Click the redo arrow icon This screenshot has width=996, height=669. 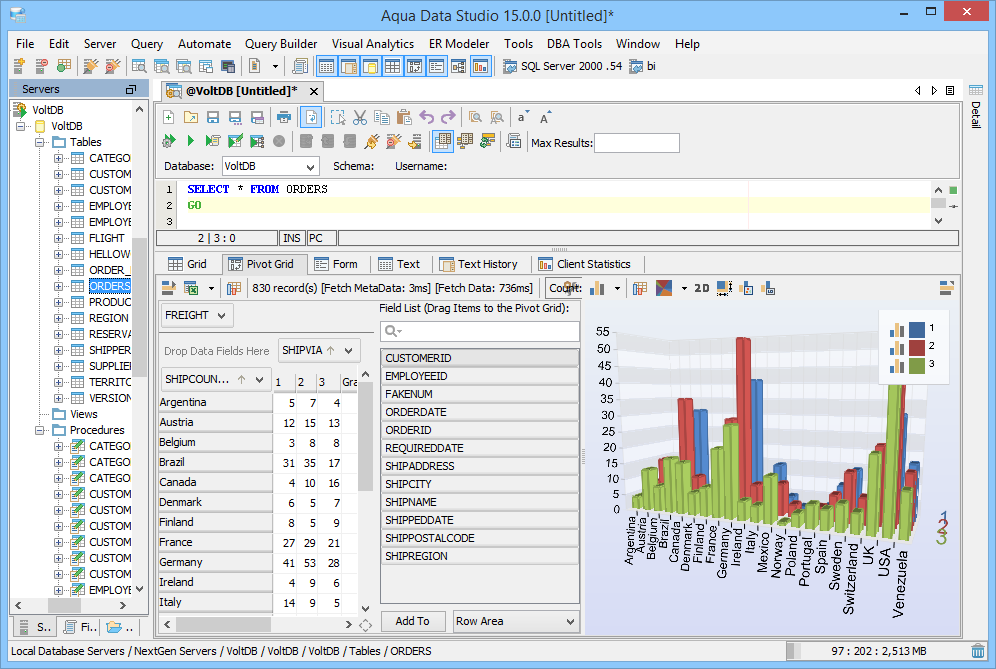(x=448, y=118)
